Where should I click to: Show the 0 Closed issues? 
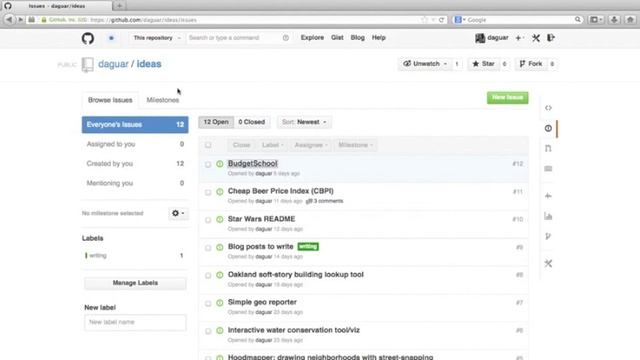pyautogui.click(x=251, y=122)
